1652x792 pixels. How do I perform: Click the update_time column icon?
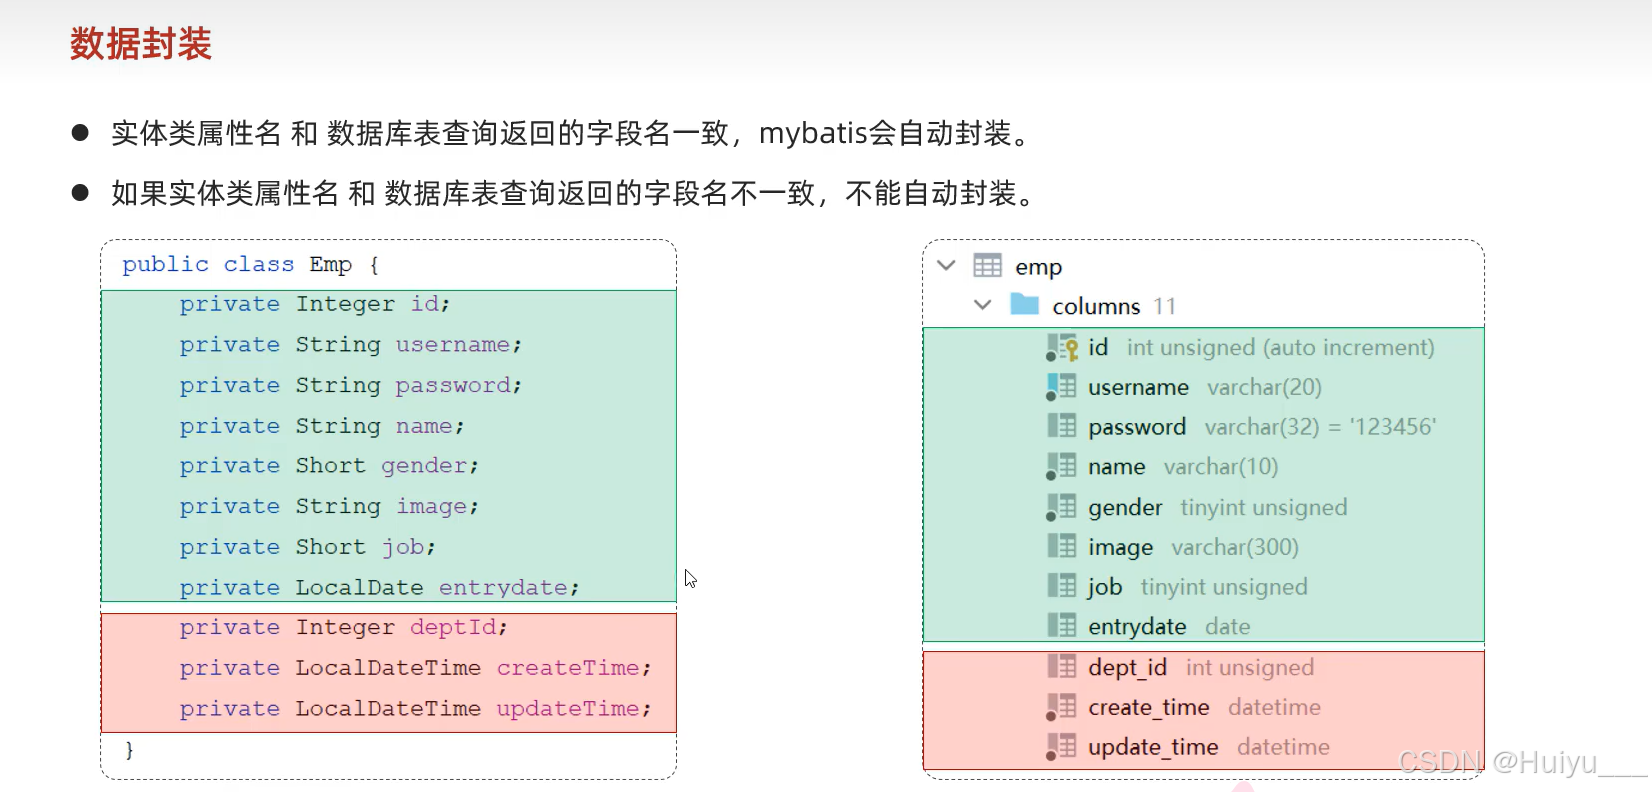click(x=1061, y=747)
